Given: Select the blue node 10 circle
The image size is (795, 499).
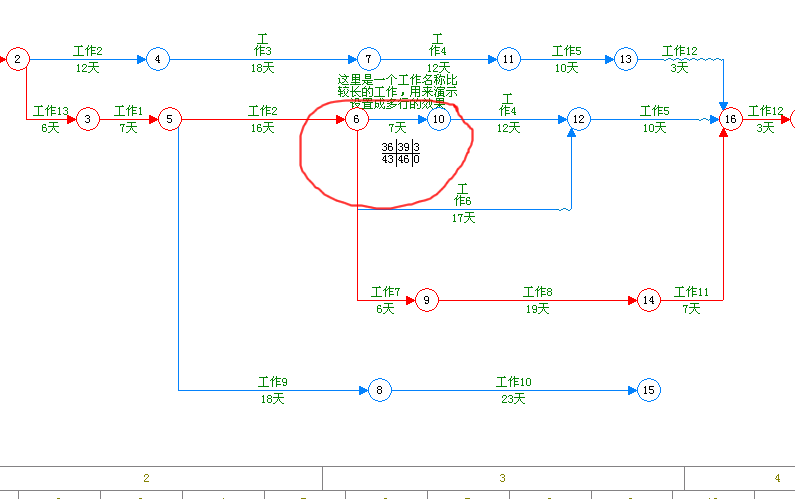Looking at the screenshot, I should [439, 119].
